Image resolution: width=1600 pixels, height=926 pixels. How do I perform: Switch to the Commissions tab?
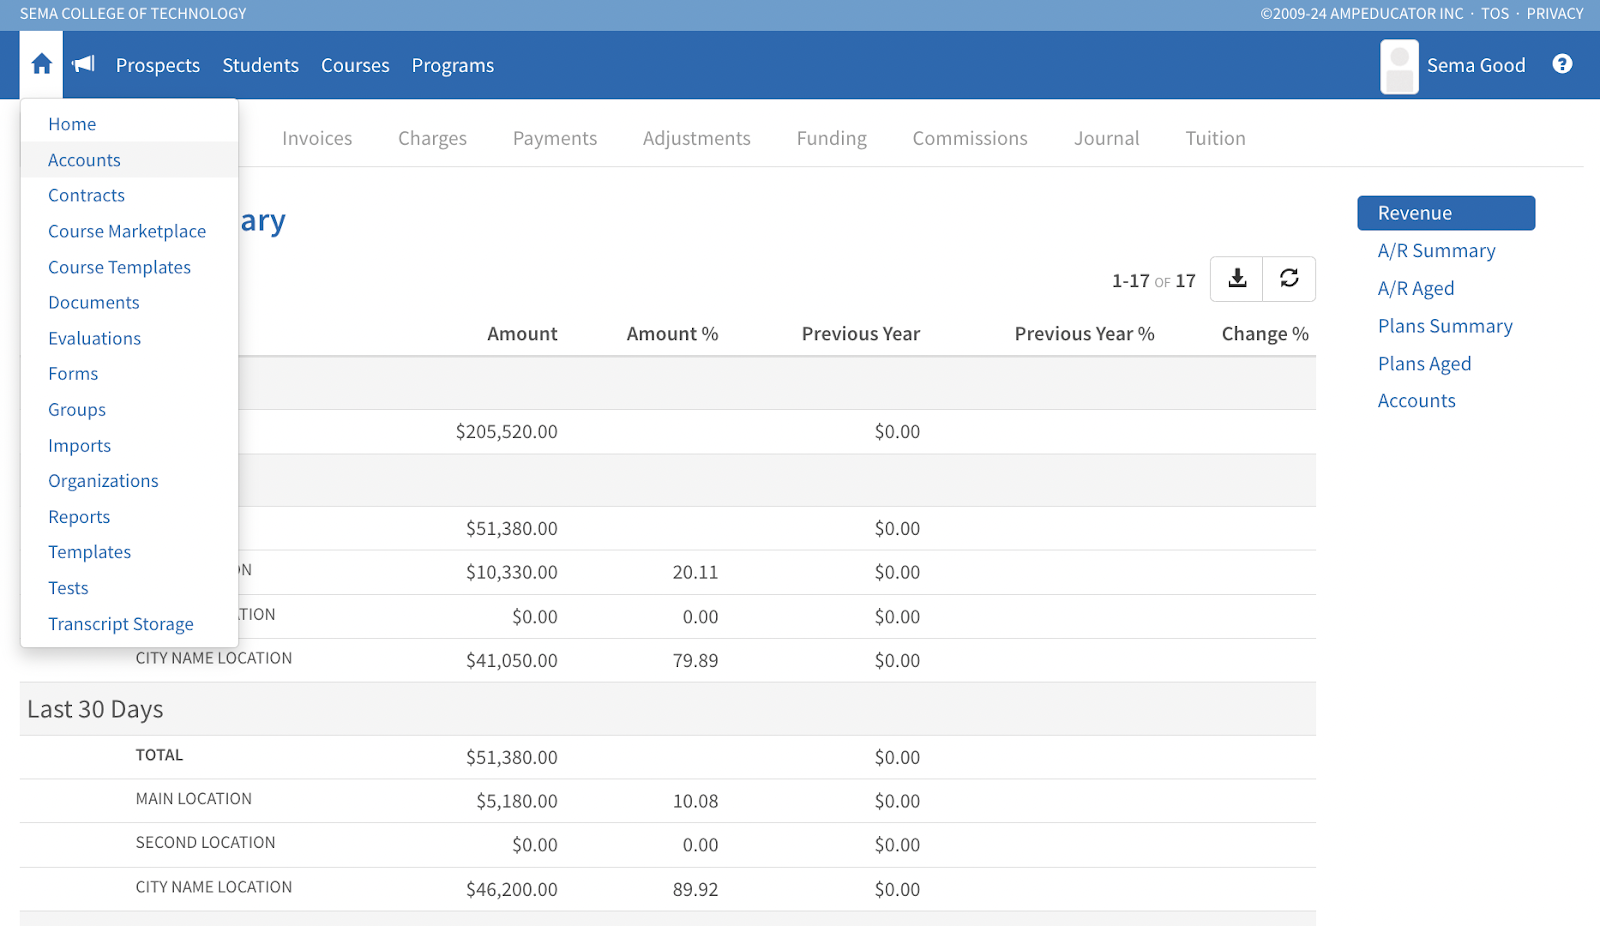tap(970, 138)
